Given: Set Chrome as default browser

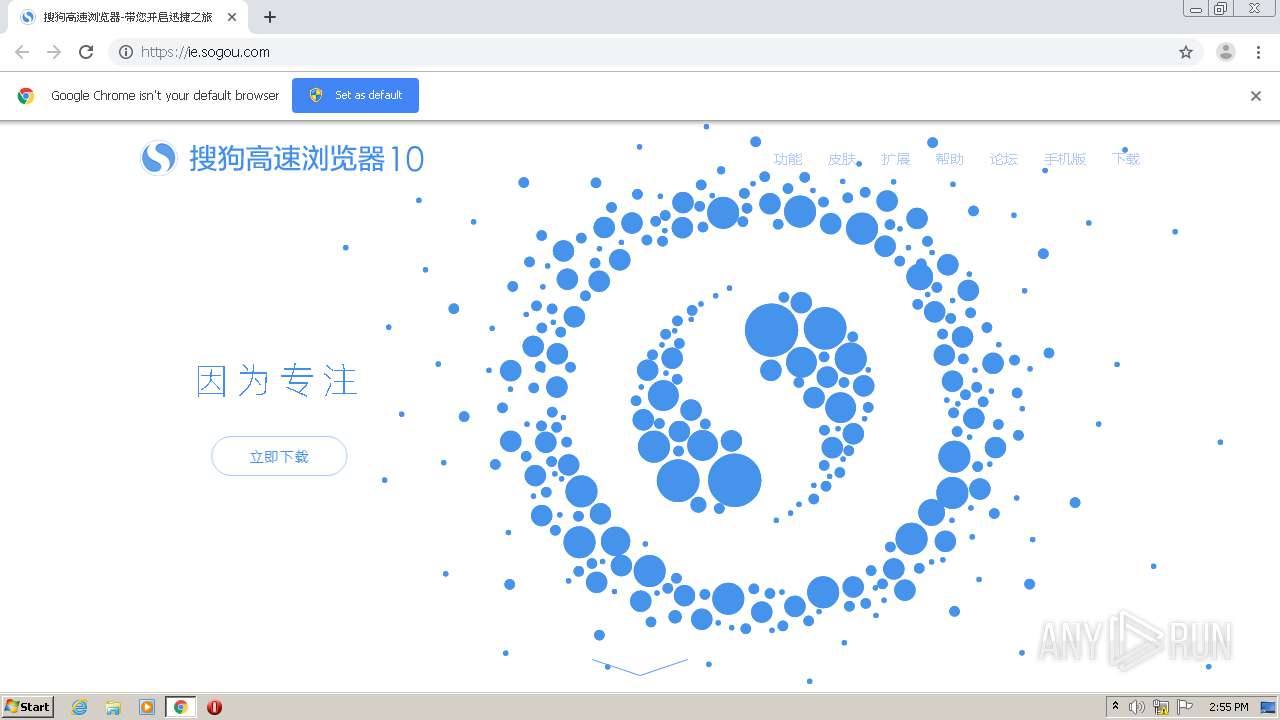Looking at the screenshot, I should [355, 95].
